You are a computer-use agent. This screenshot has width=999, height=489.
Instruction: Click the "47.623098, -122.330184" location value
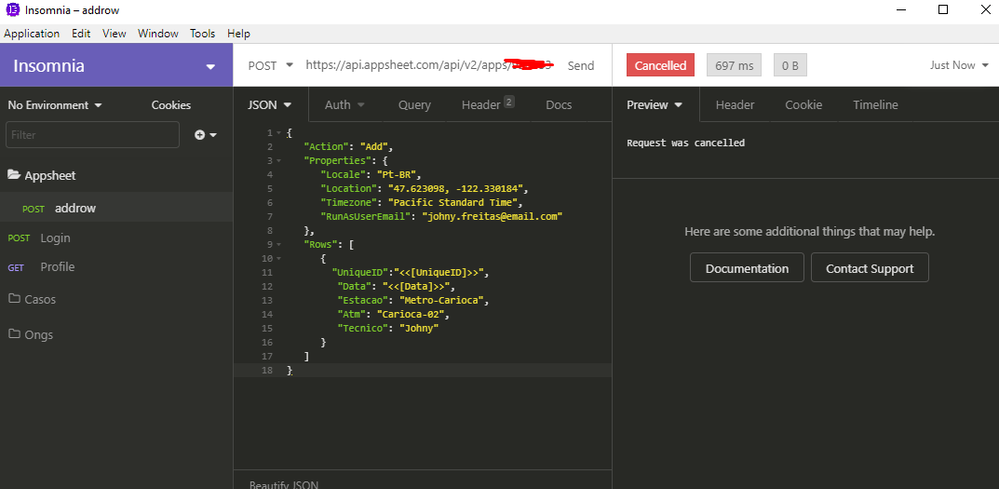tap(455, 188)
